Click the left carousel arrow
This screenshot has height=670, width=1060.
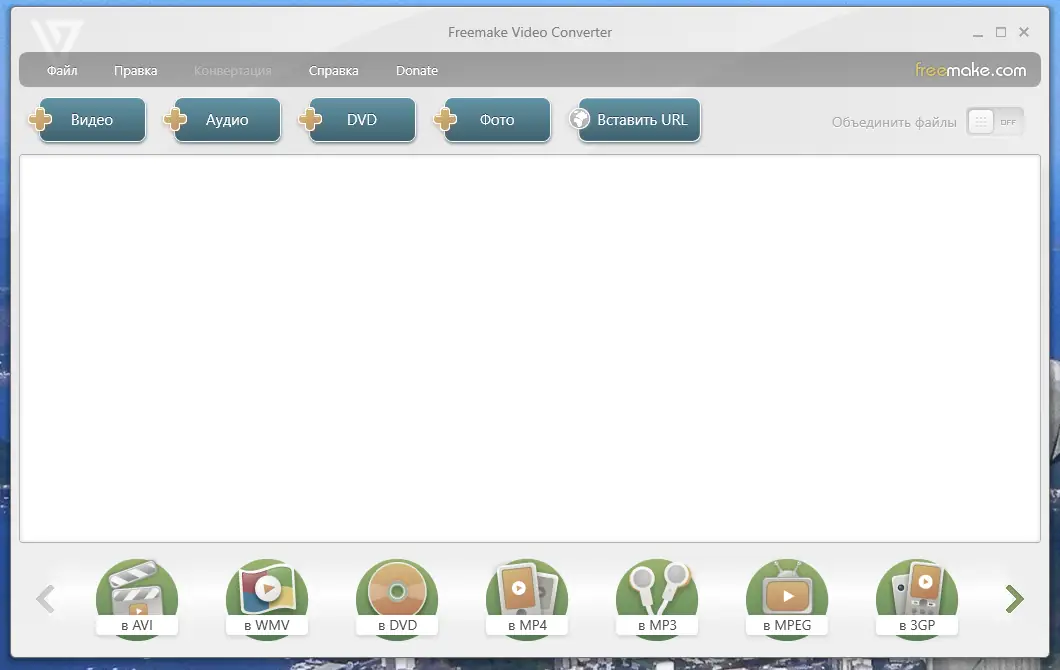click(x=45, y=598)
